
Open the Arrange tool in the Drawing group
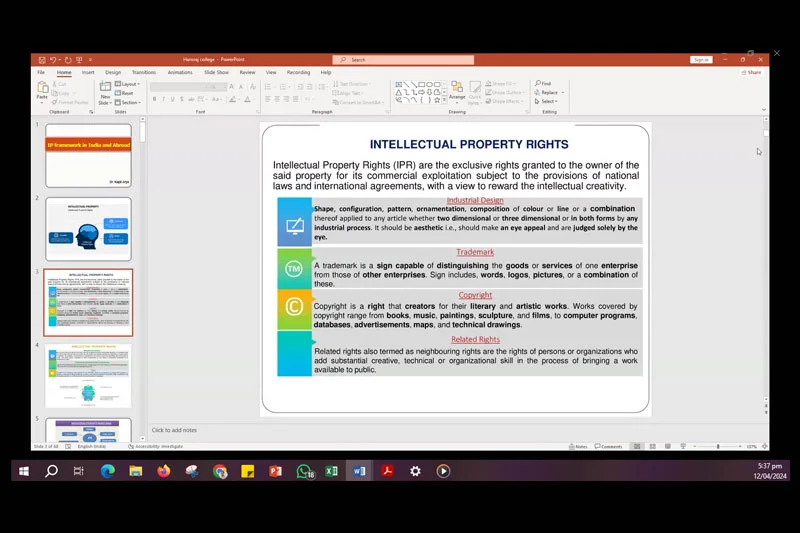pos(457,90)
